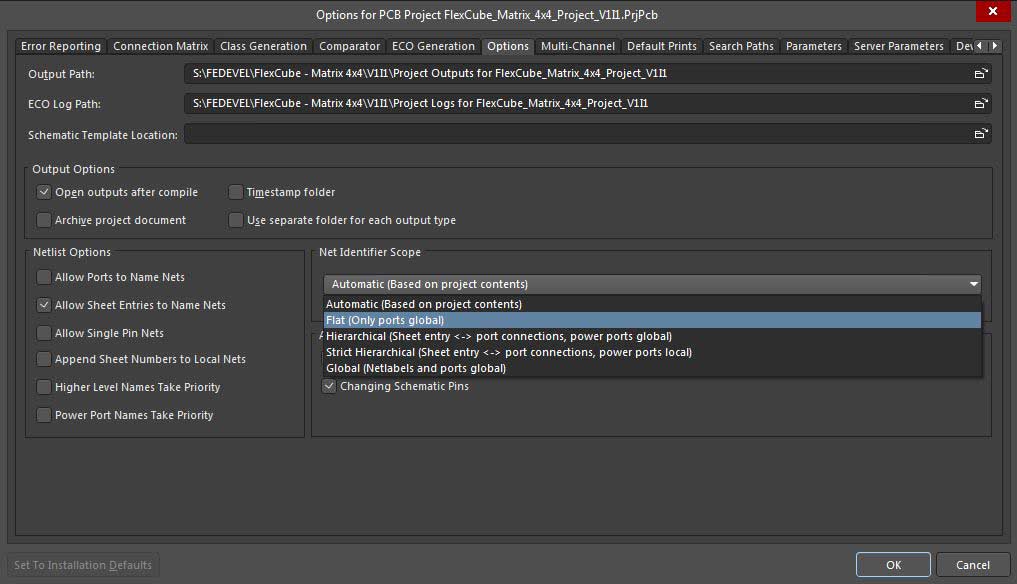
Task: Close the project options dialog
Action: coord(991,11)
